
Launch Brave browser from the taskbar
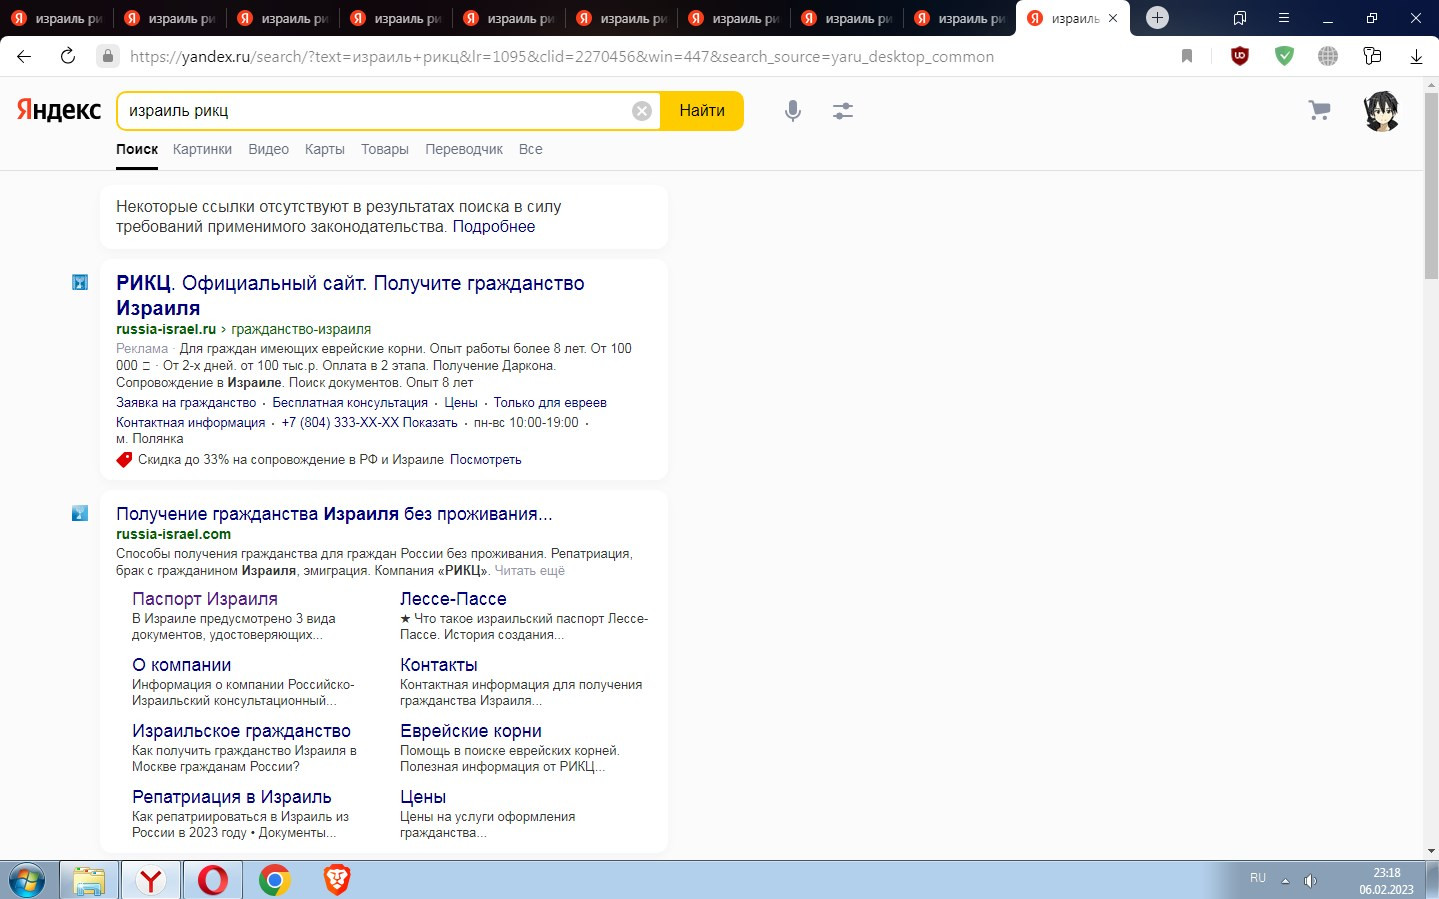tap(337, 881)
